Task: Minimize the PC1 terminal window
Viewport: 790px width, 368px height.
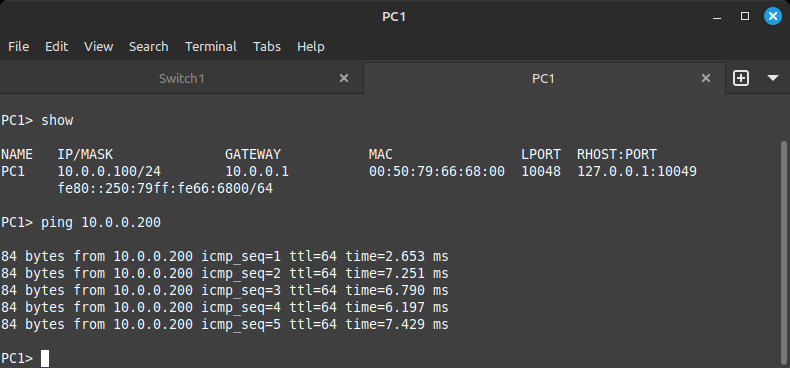Action: click(x=717, y=17)
